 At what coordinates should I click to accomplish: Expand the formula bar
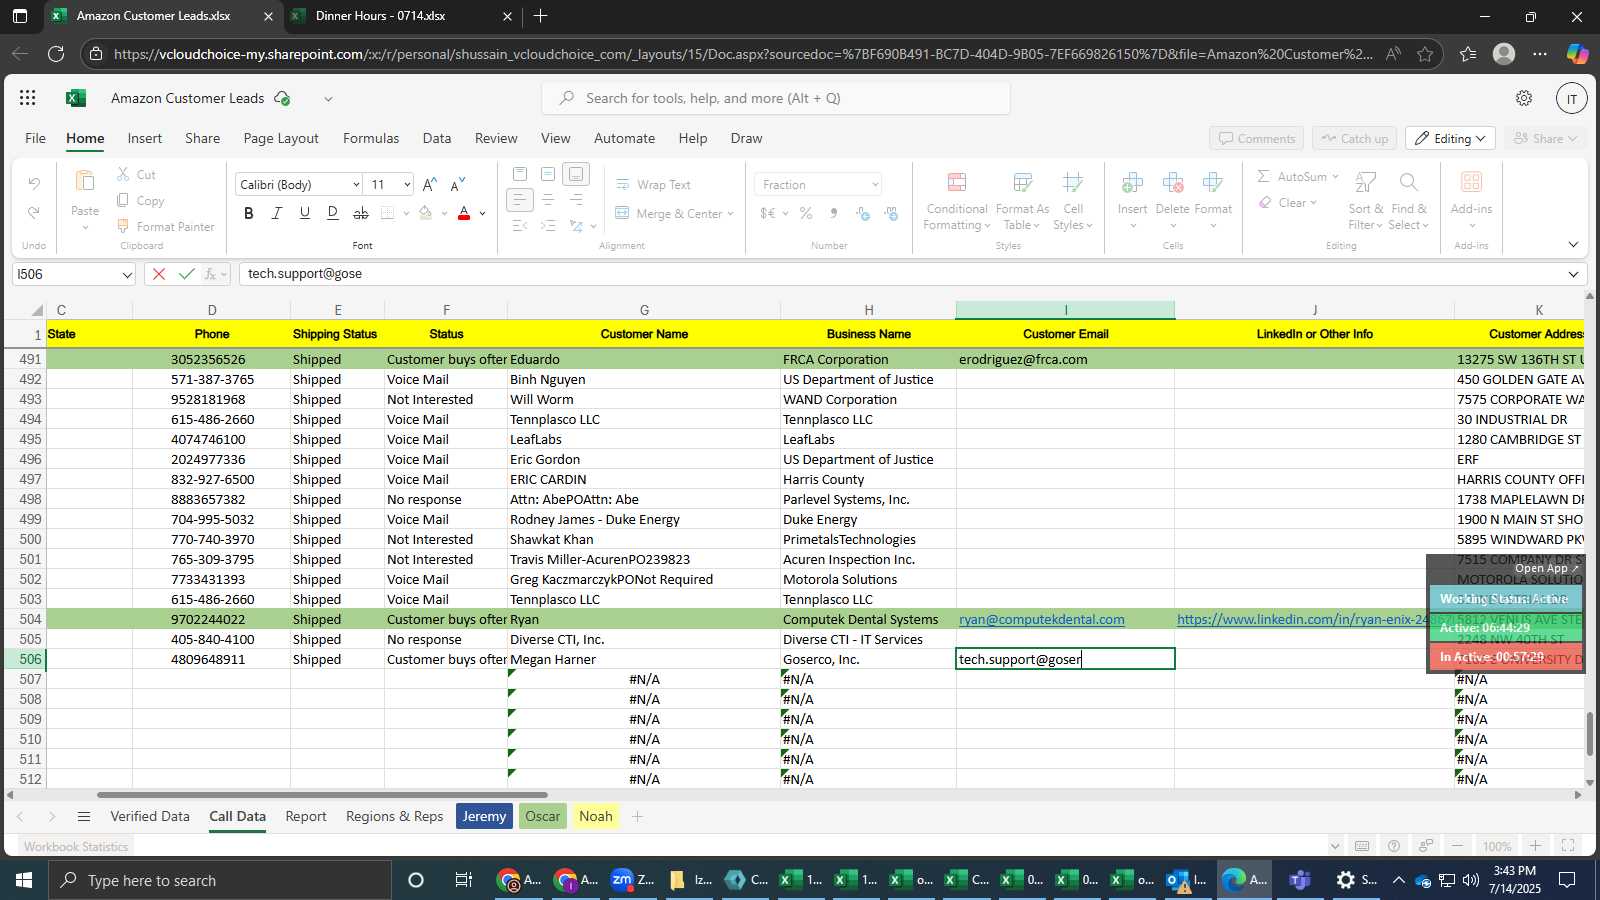point(1573,274)
